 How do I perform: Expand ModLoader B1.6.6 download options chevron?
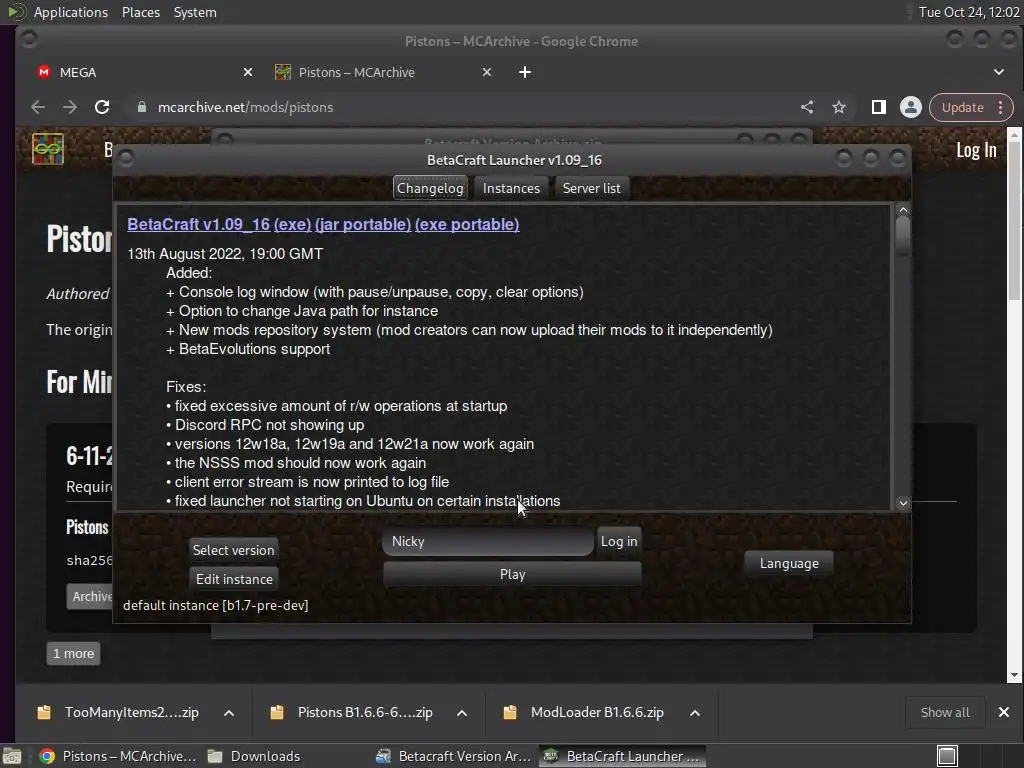click(x=695, y=712)
